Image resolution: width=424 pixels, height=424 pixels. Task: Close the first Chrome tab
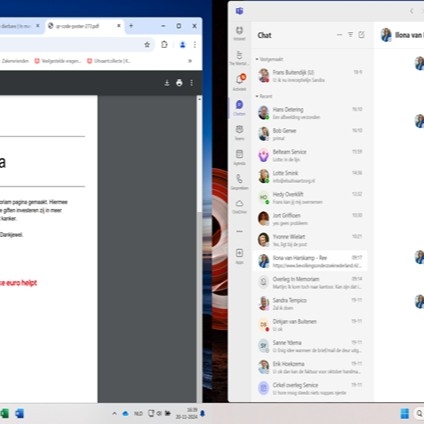pyautogui.click(x=38, y=26)
